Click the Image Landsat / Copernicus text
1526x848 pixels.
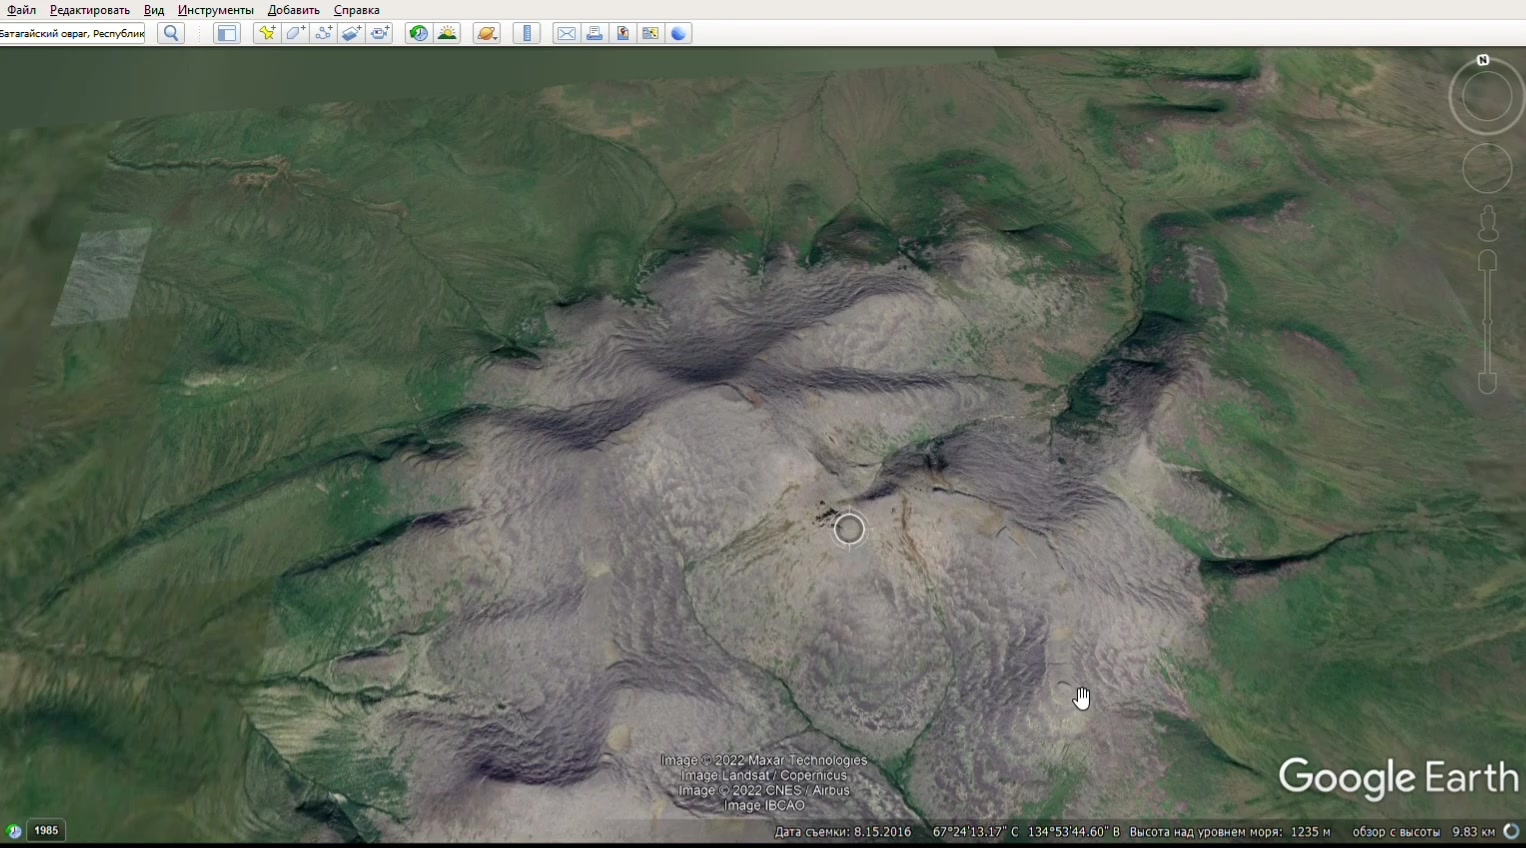(x=764, y=776)
